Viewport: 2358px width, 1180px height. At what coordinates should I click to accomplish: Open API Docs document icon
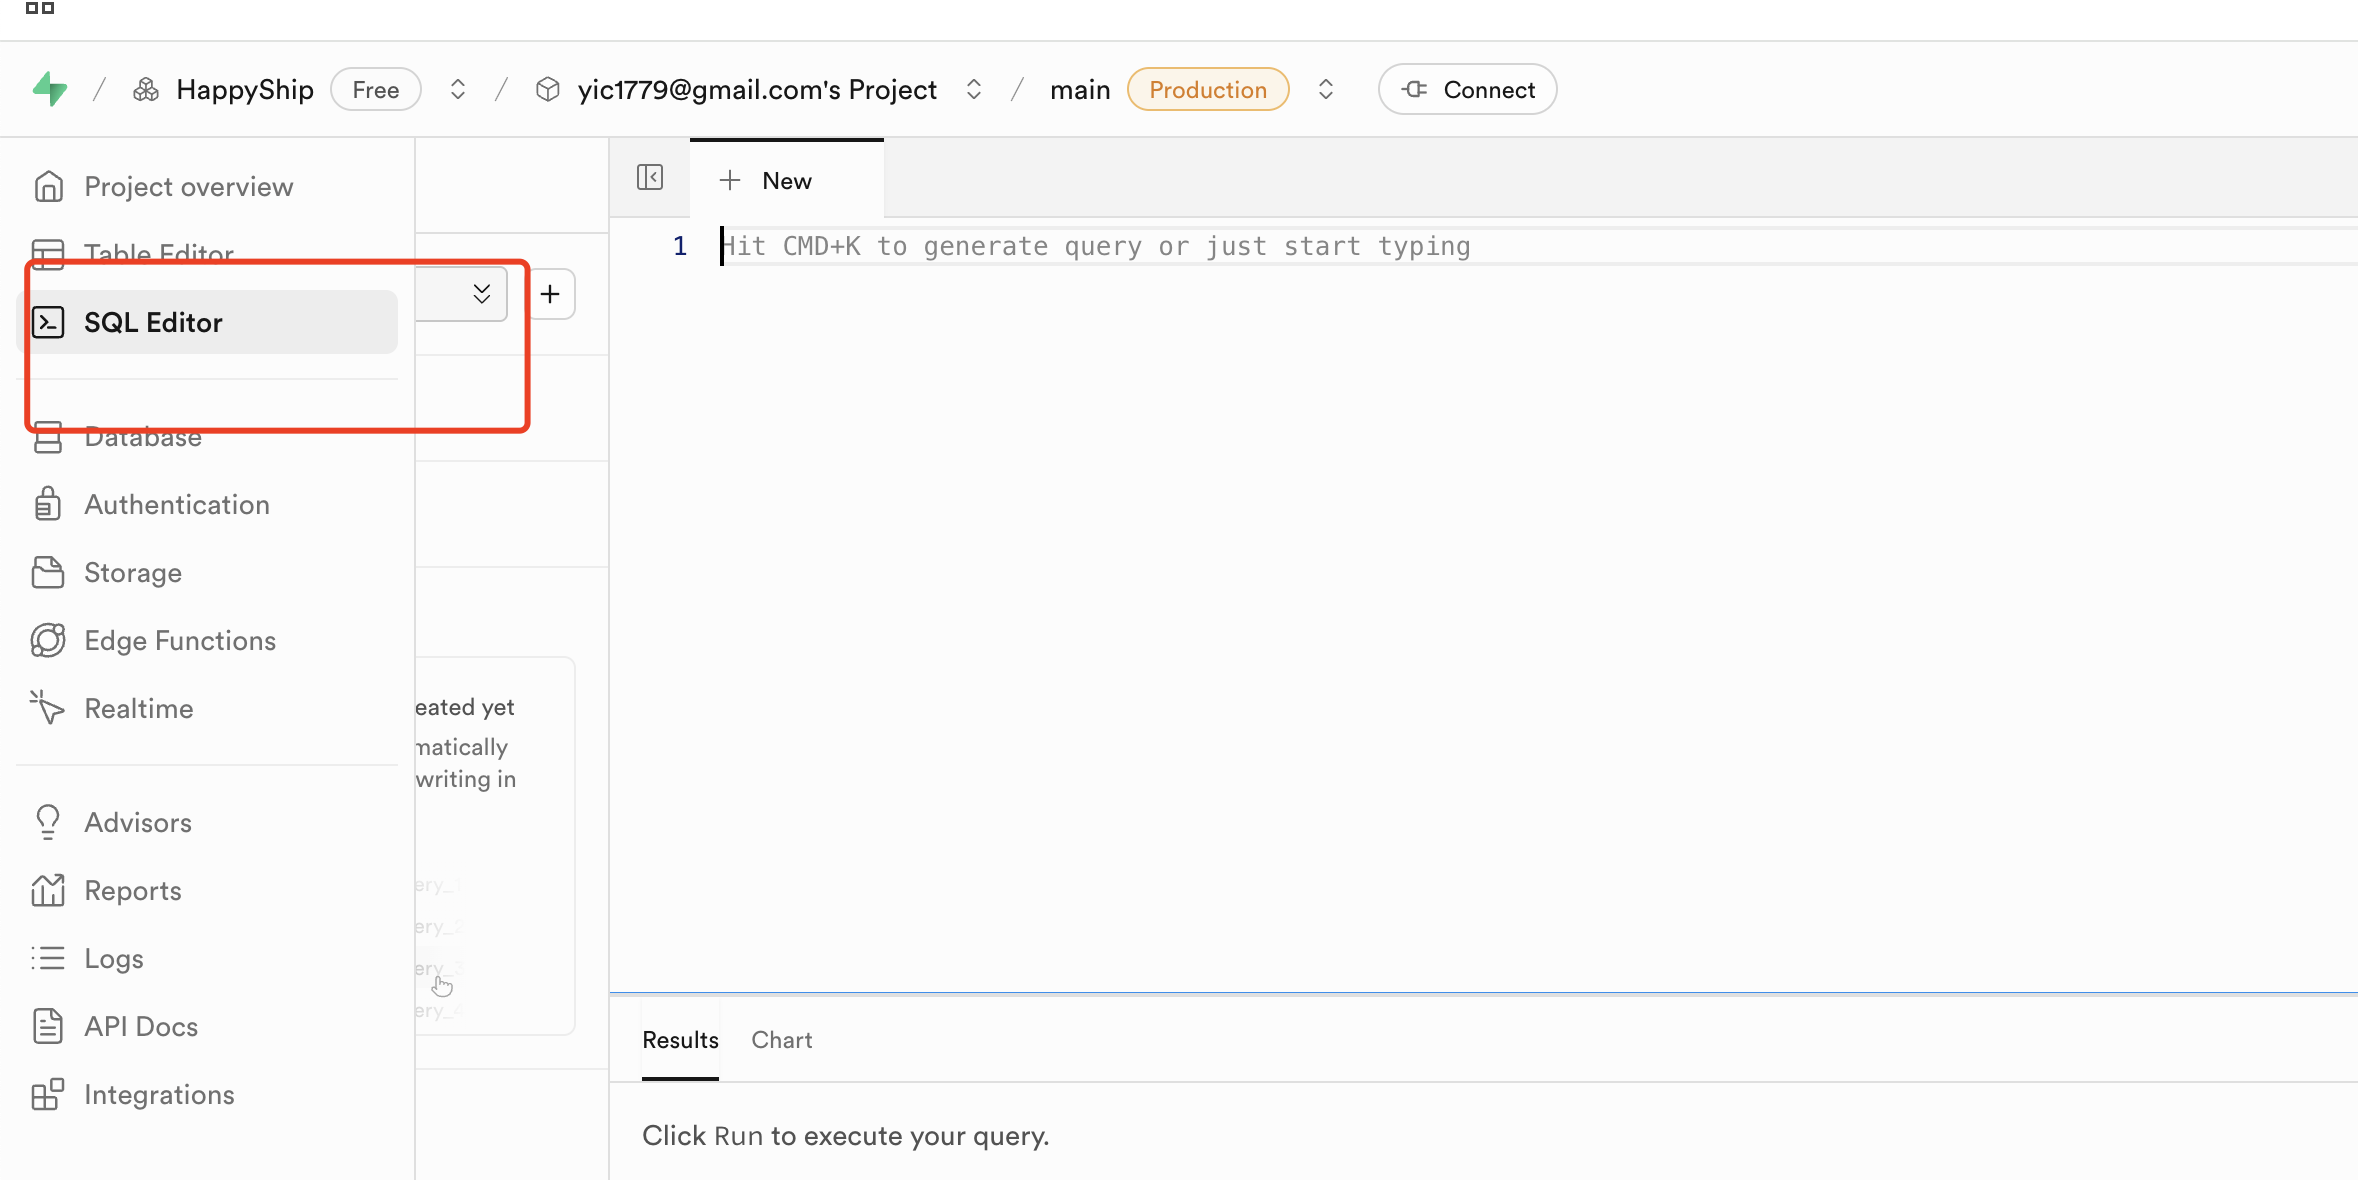coord(48,1026)
